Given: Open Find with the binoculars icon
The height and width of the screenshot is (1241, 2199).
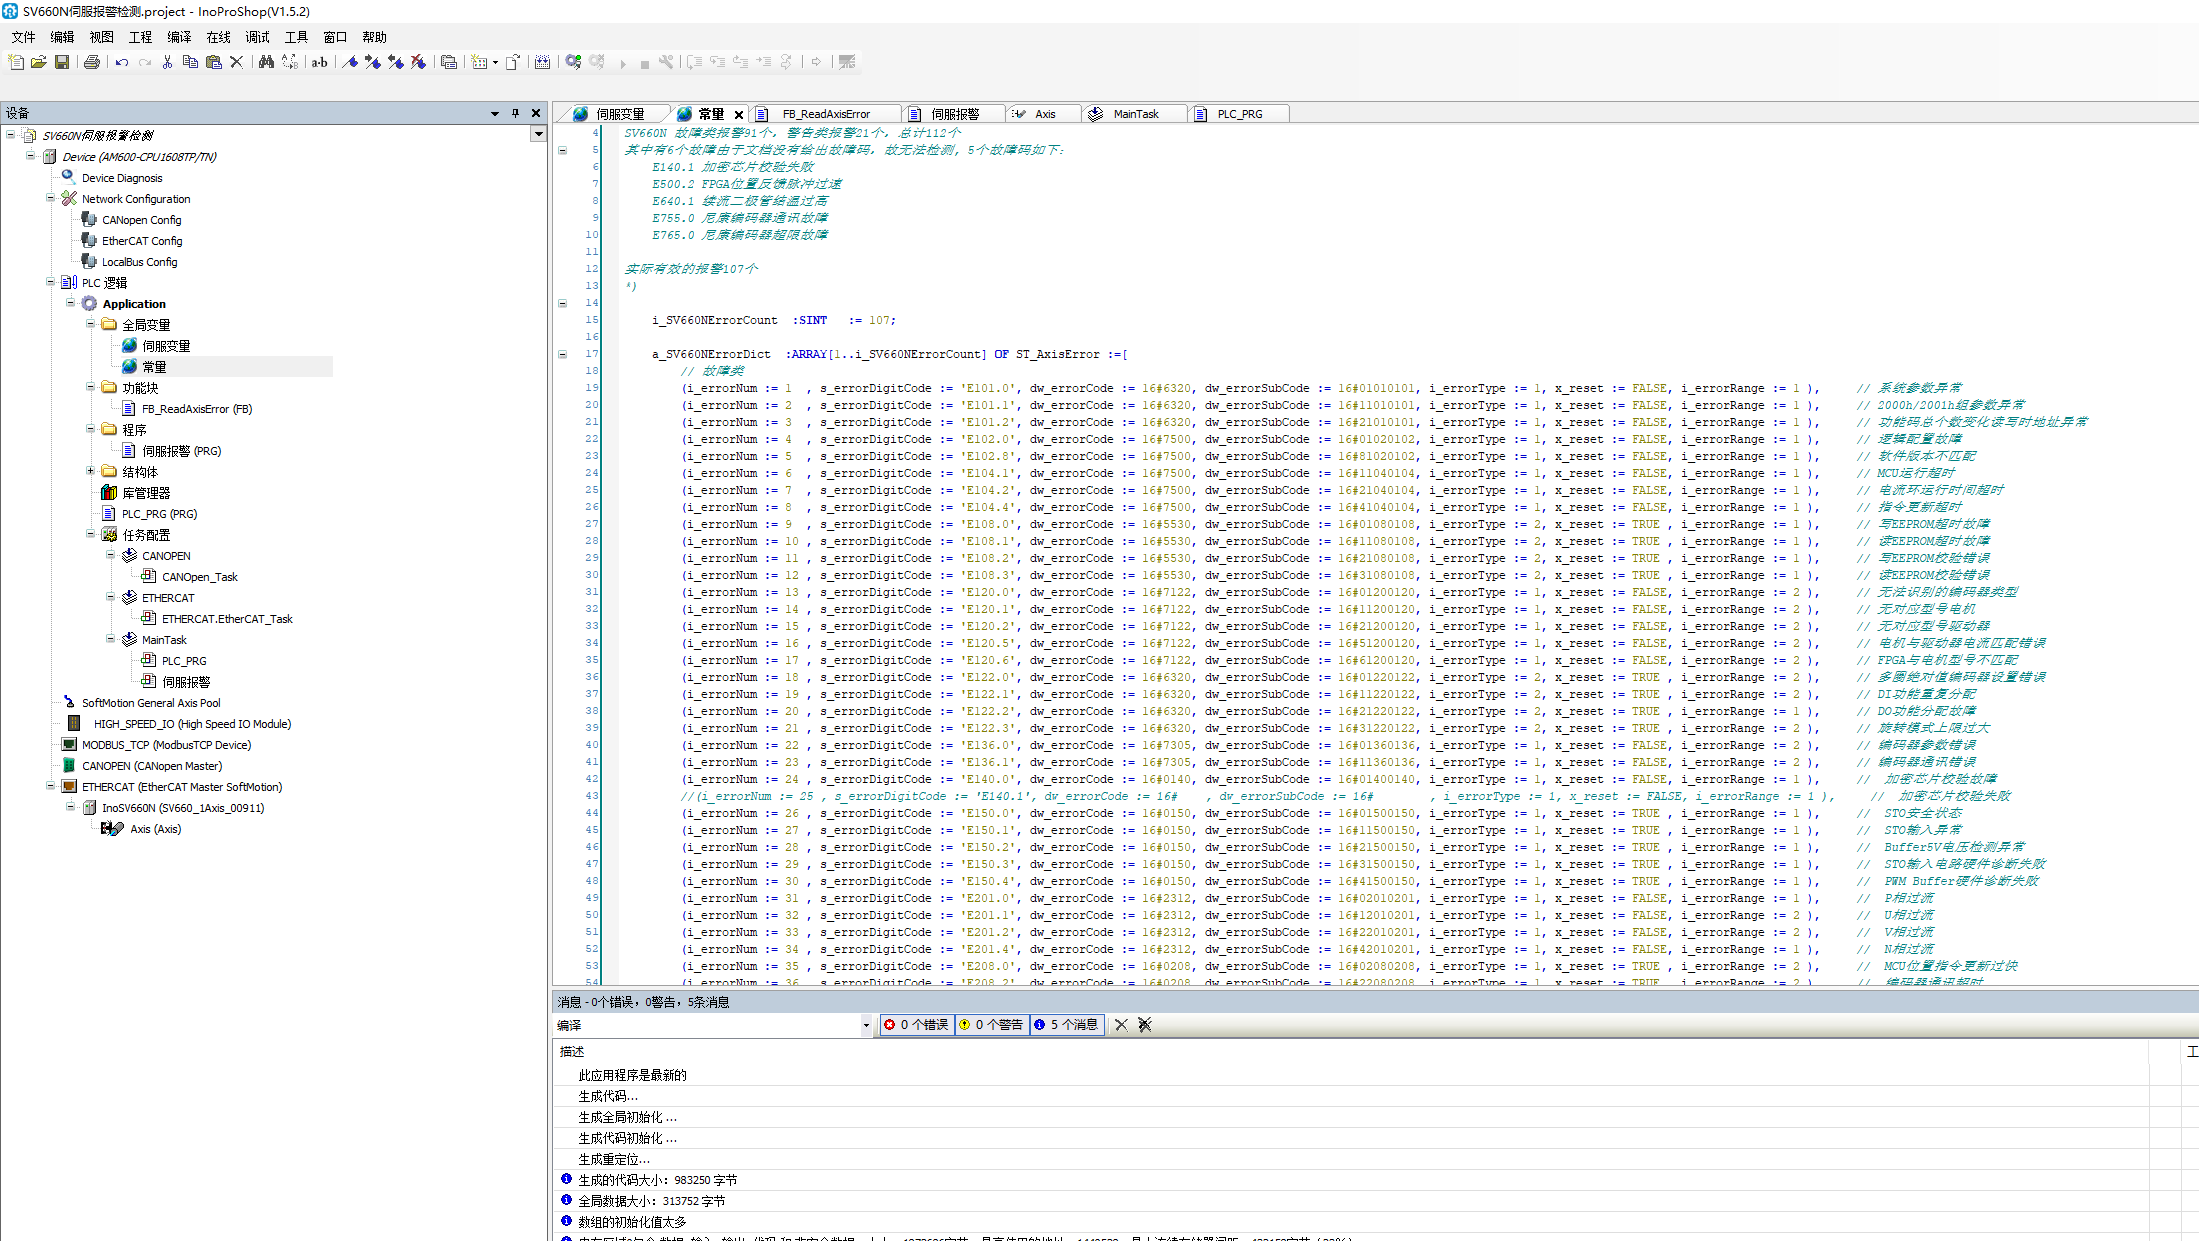Looking at the screenshot, I should coord(266,62).
